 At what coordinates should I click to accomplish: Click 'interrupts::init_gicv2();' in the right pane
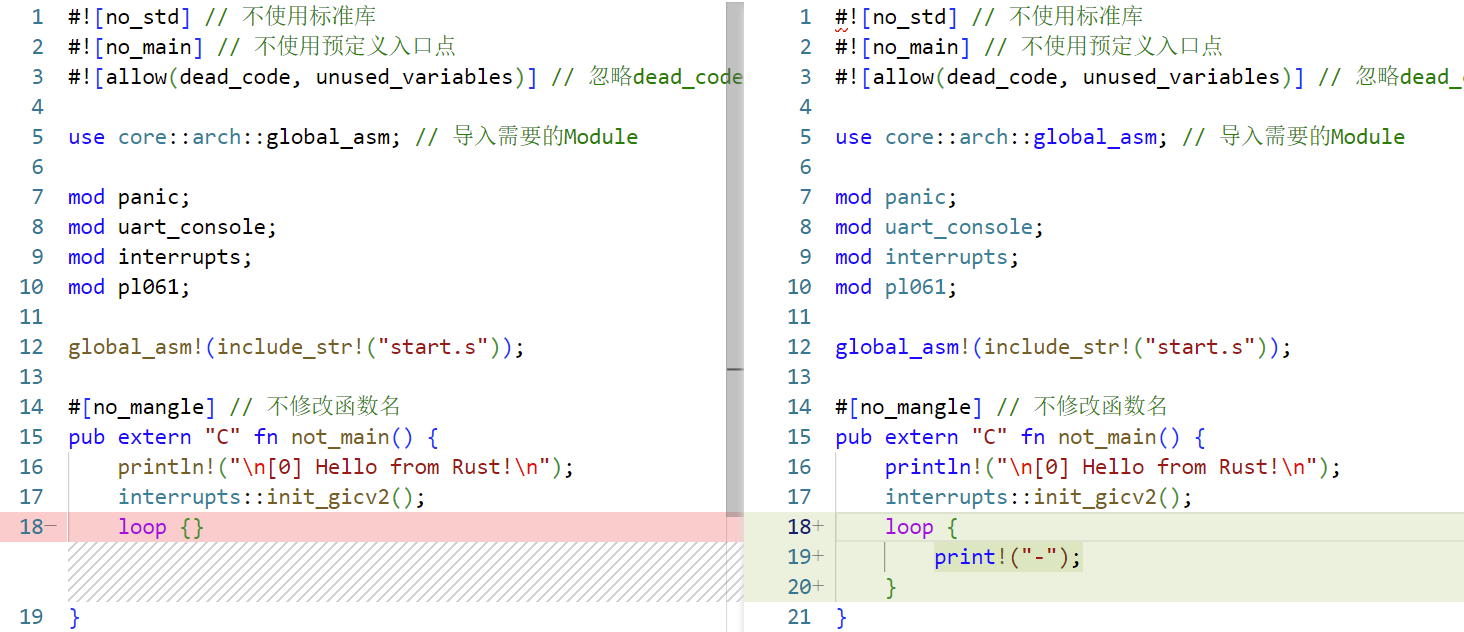tap(1038, 497)
